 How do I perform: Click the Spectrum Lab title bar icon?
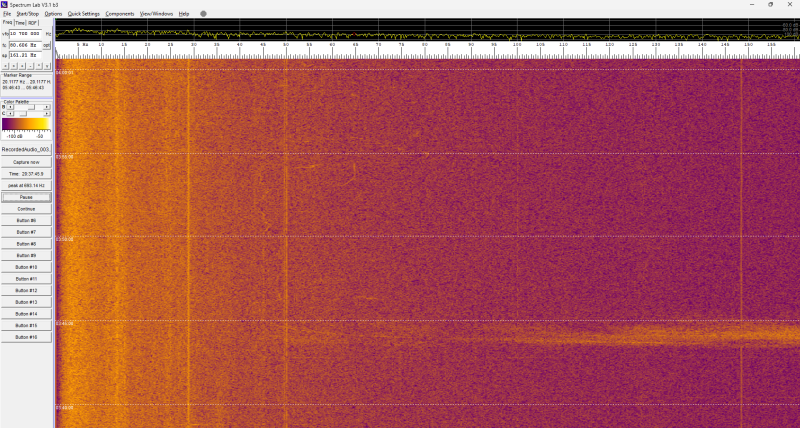tap(4, 4)
